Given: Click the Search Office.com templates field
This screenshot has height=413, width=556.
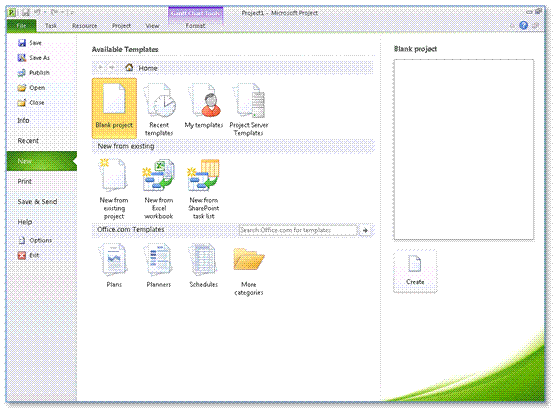Looking at the screenshot, I should tap(298, 230).
